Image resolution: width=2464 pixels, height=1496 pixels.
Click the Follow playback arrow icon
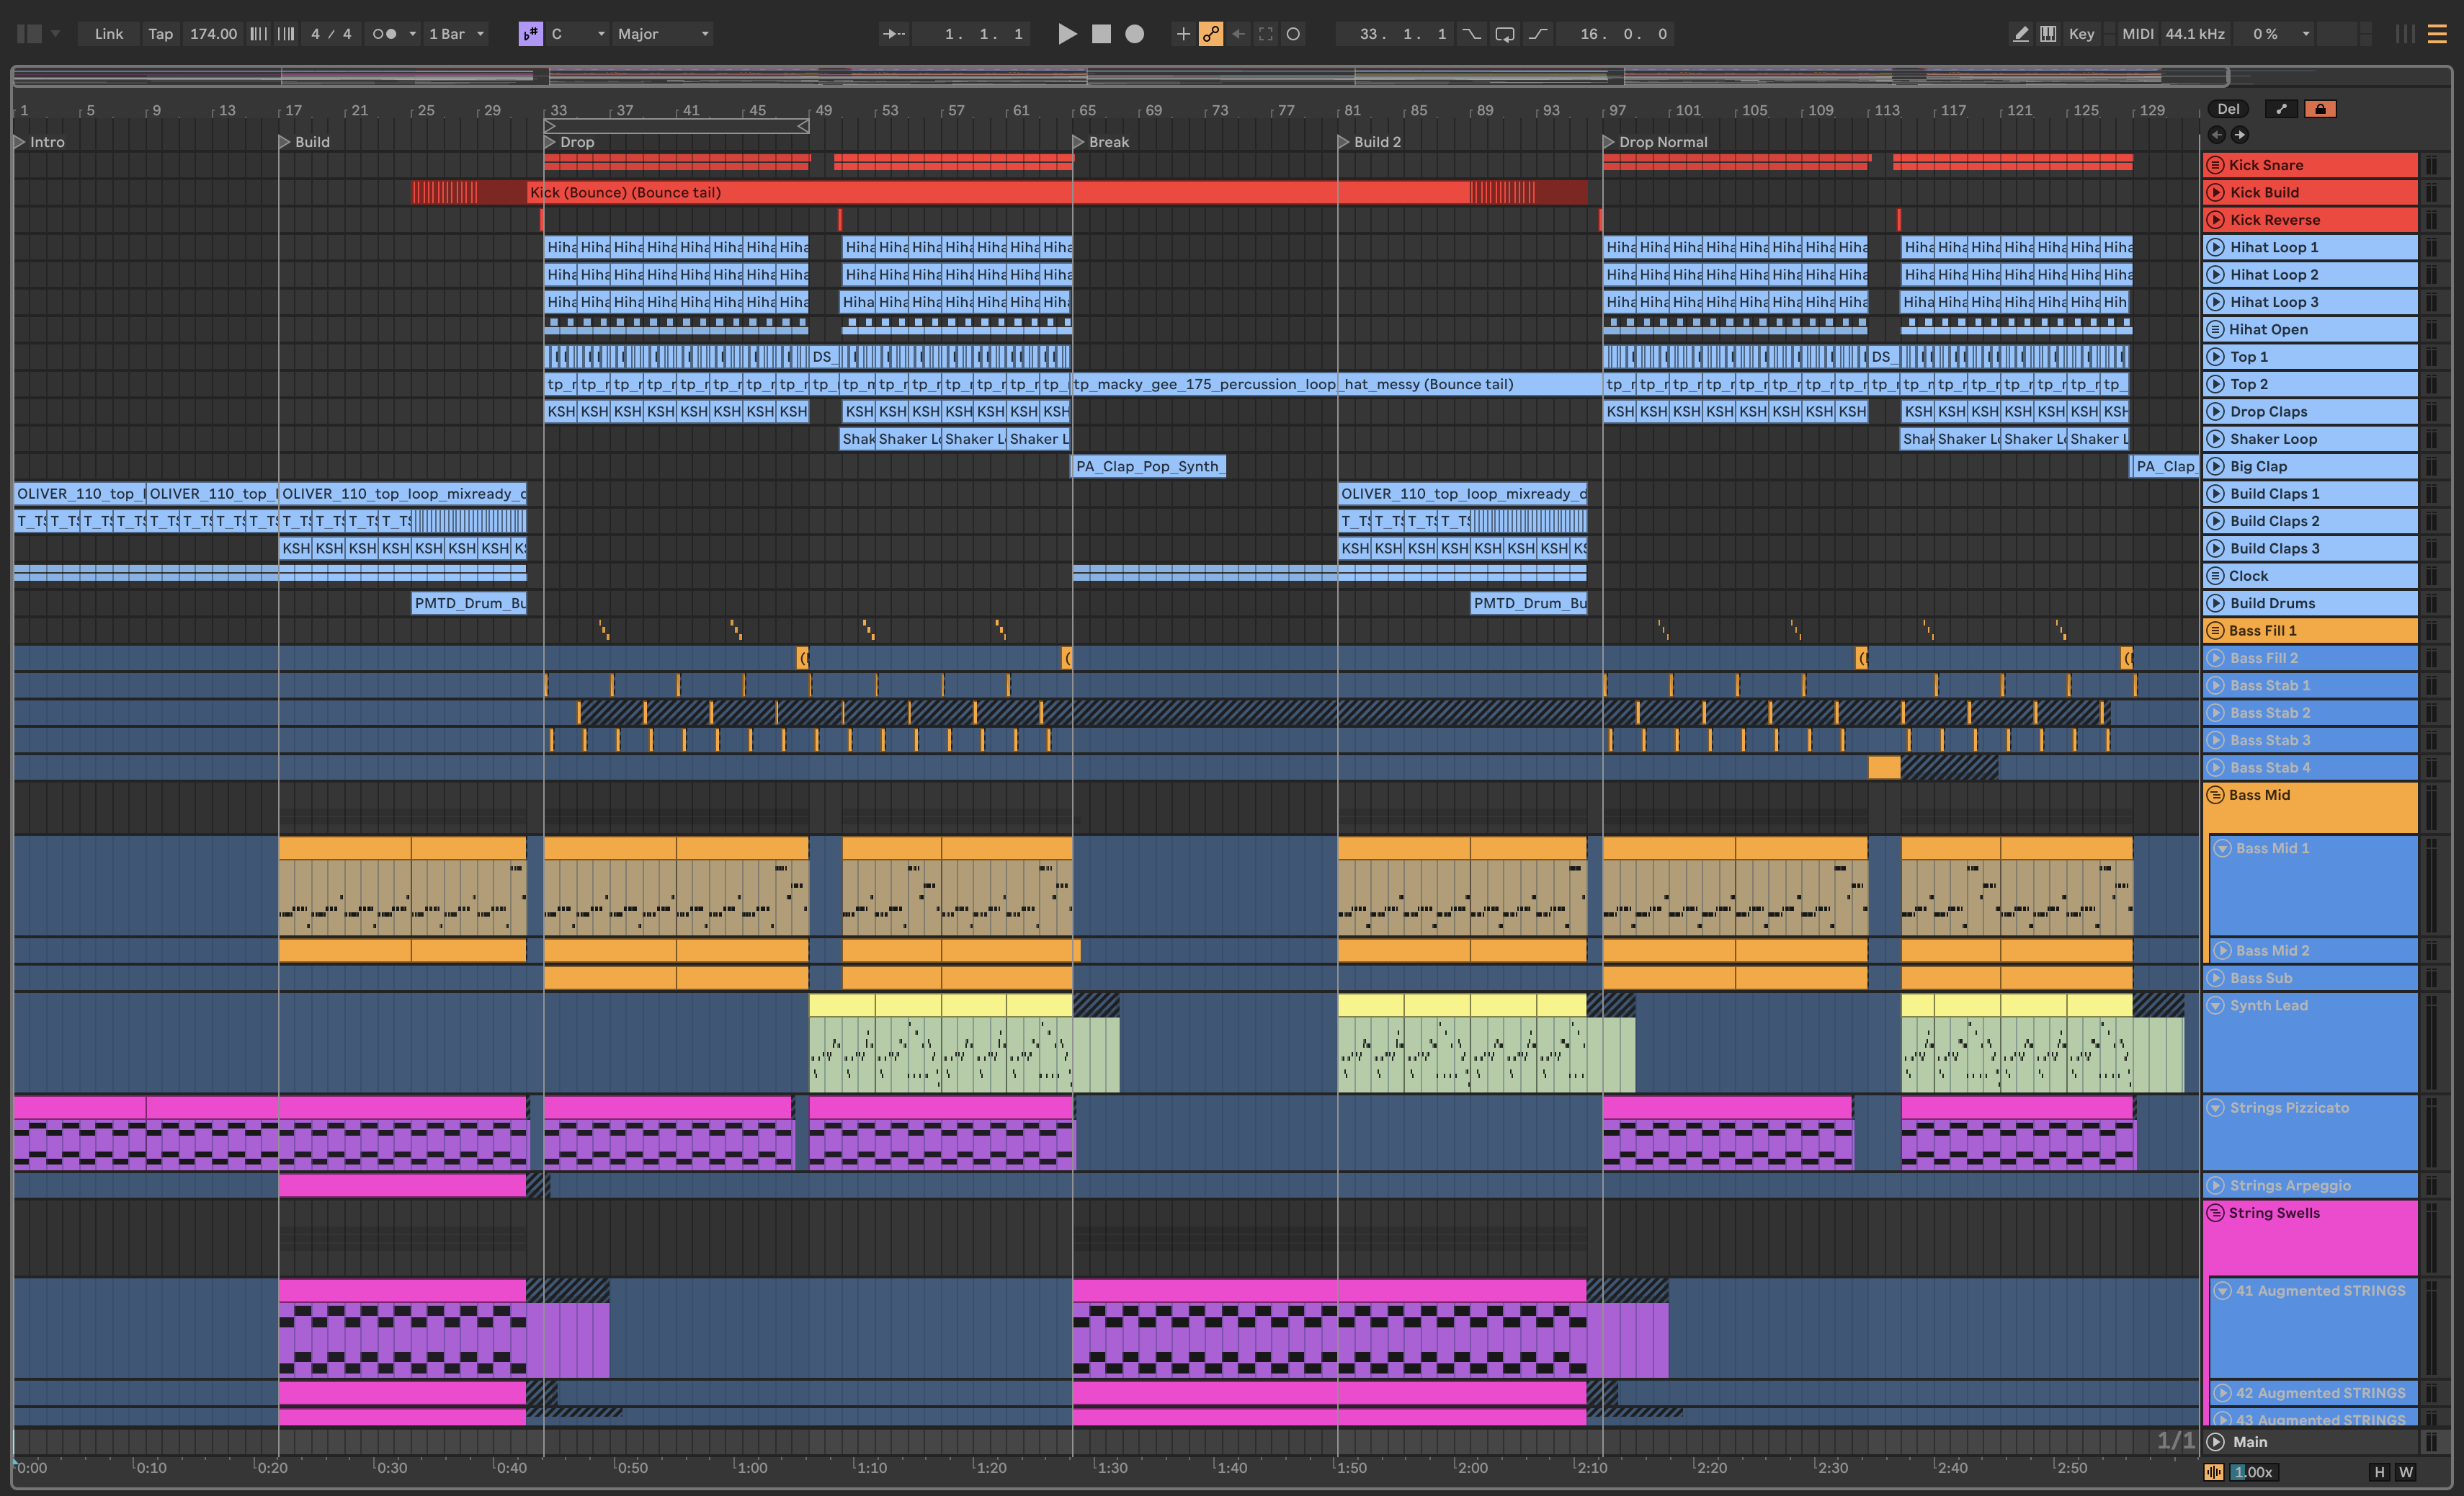pos(893,34)
